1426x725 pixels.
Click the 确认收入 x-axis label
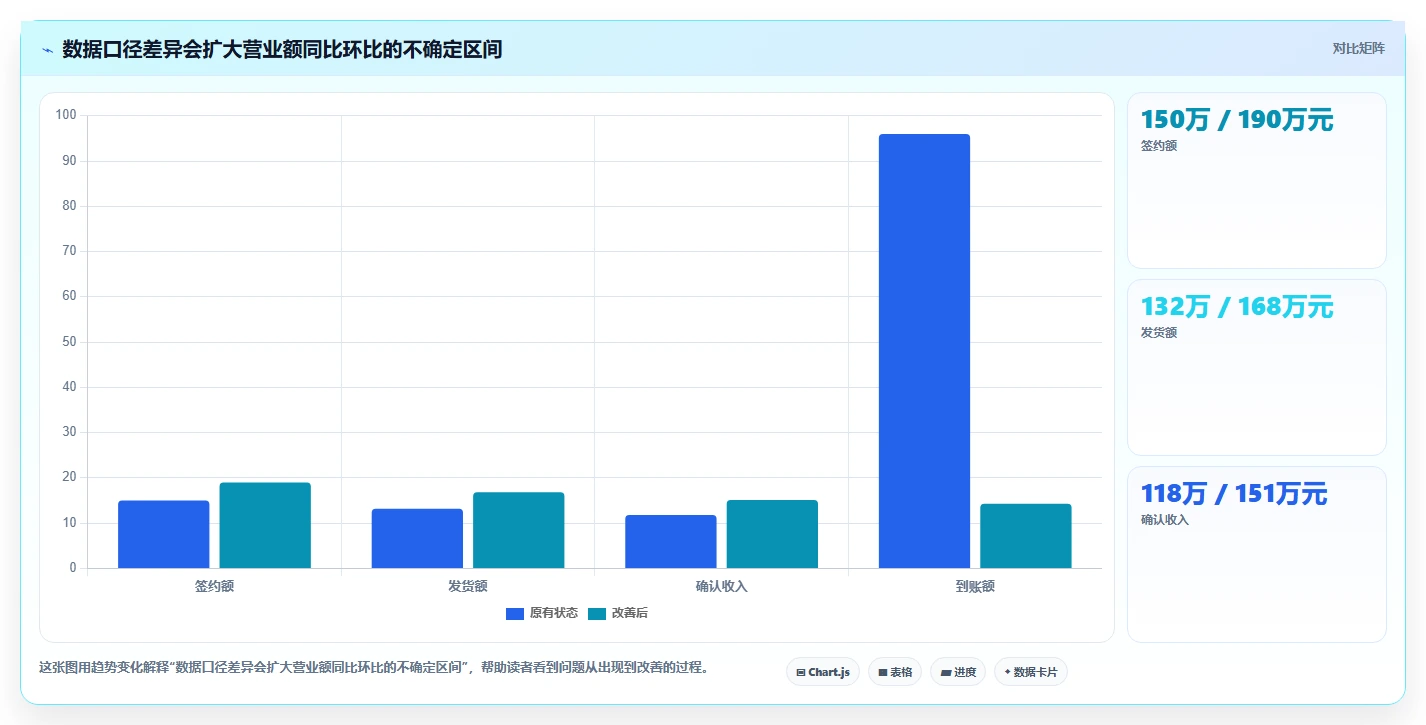point(722,586)
